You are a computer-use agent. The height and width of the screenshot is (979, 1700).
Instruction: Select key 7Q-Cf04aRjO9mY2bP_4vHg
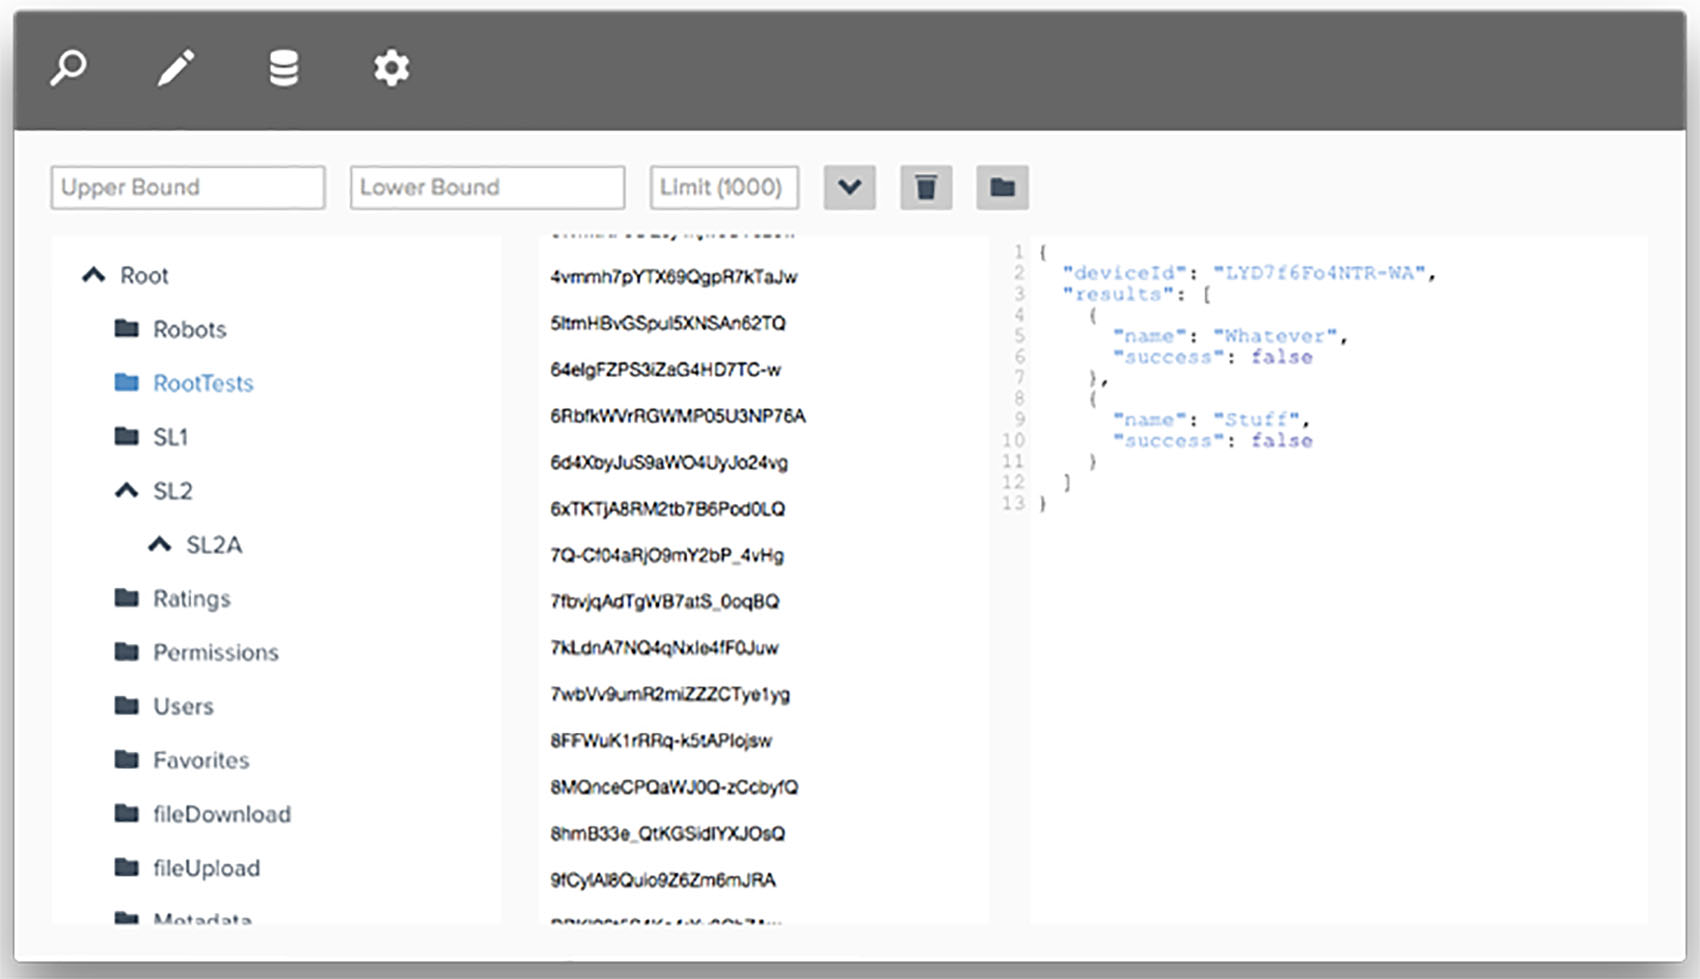pyautogui.click(x=667, y=556)
